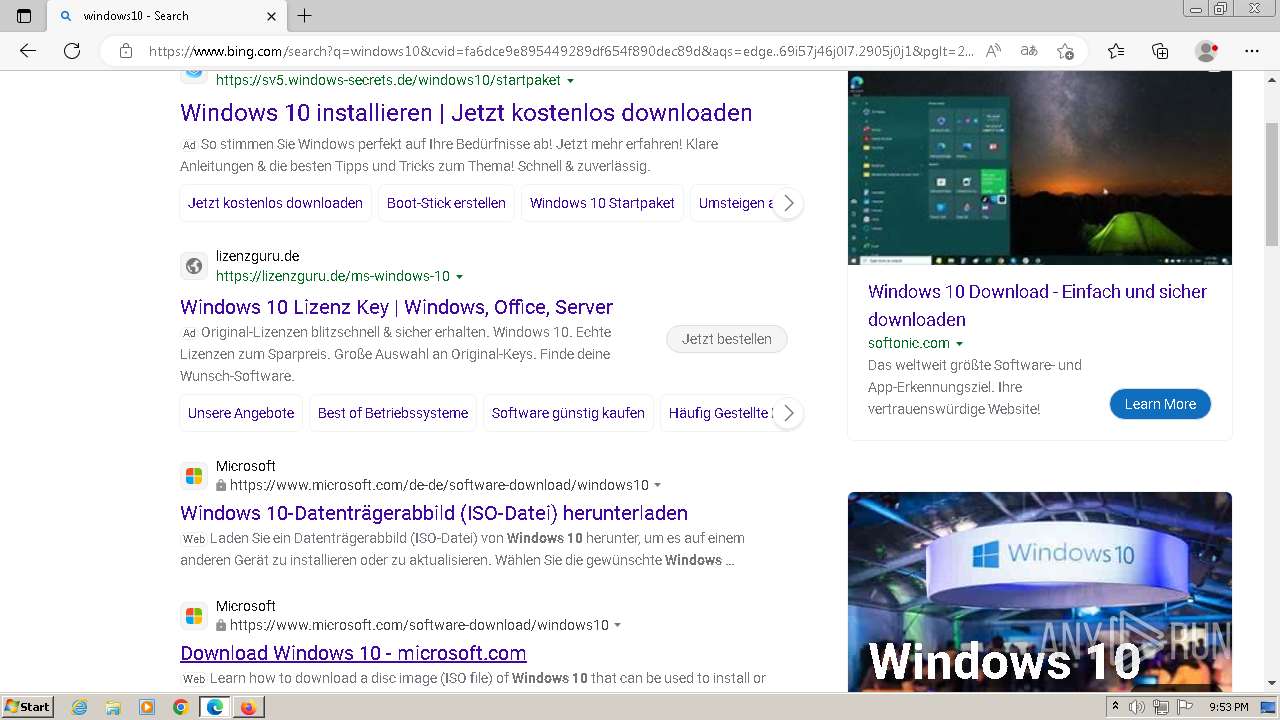This screenshot has width=1280, height=720.
Task: Open File Explorer from taskbar
Action: 113,707
